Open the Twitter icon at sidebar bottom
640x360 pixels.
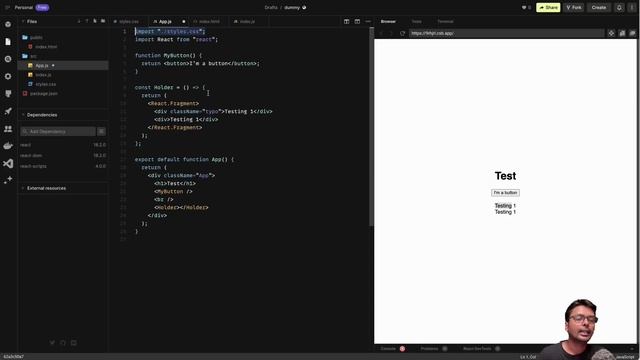click(52, 343)
